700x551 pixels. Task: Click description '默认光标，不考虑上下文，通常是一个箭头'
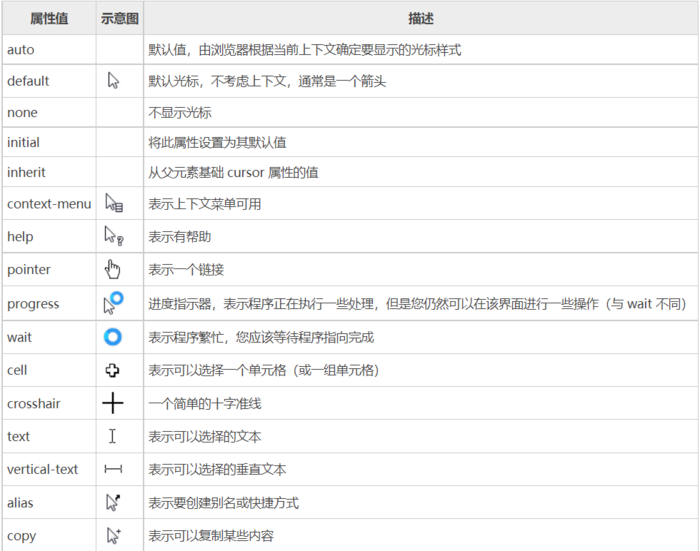(267, 81)
